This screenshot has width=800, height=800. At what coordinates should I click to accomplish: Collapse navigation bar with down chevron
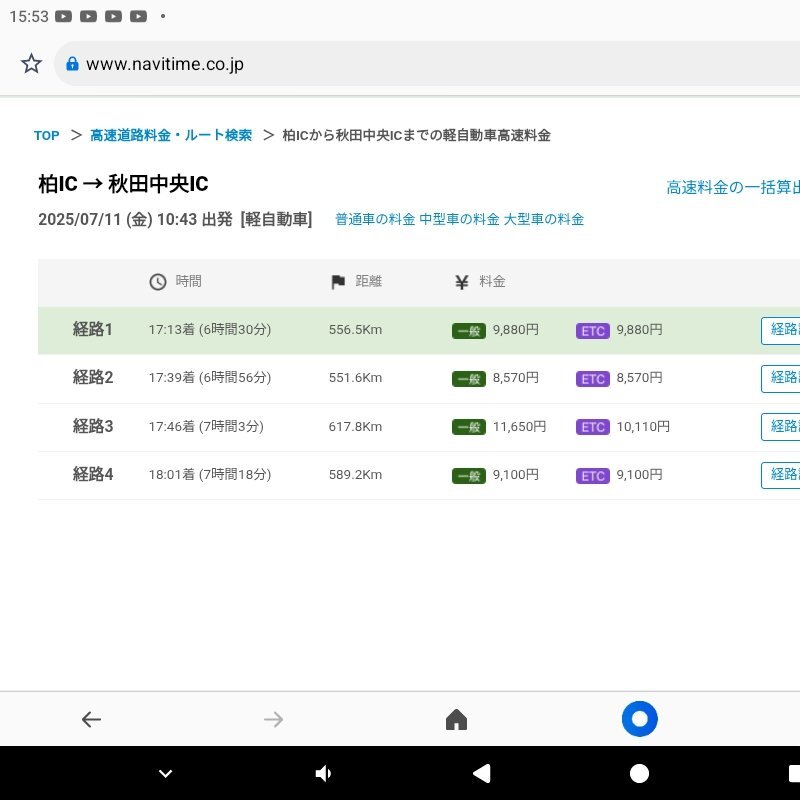pyautogui.click(x=165, y=774)
